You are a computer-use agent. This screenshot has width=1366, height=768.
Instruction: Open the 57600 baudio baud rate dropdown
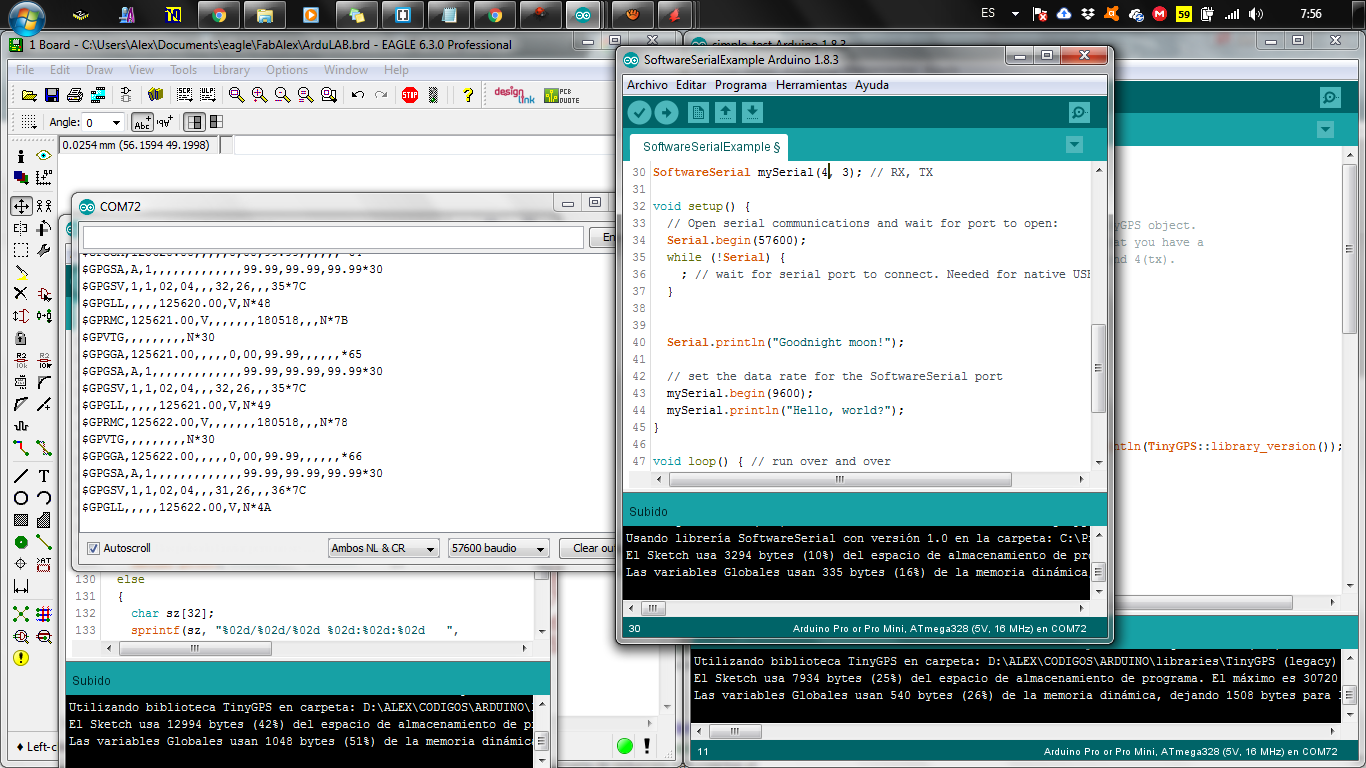(x=499, y=548)
